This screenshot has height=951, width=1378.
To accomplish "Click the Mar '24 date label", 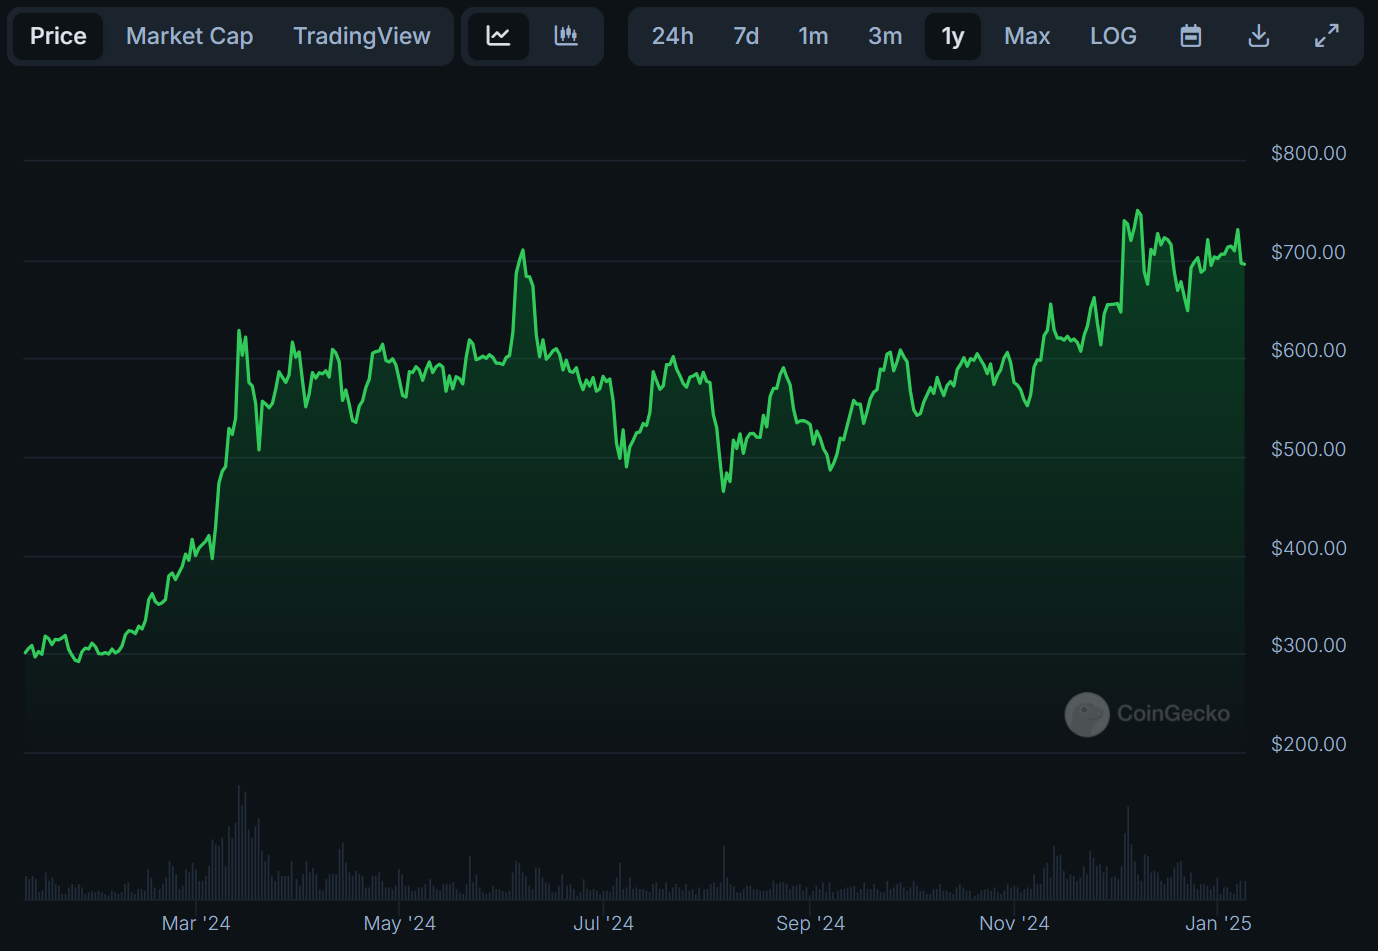I will pos(196,923).
